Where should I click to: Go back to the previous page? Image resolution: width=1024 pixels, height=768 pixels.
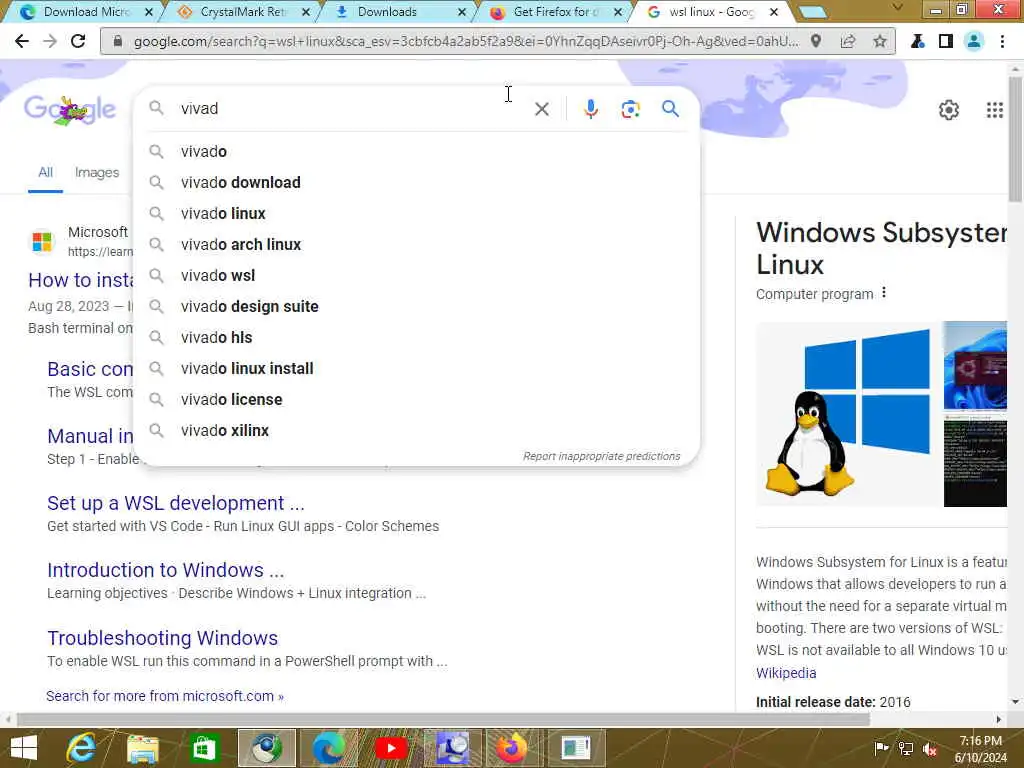click(22, 41)
